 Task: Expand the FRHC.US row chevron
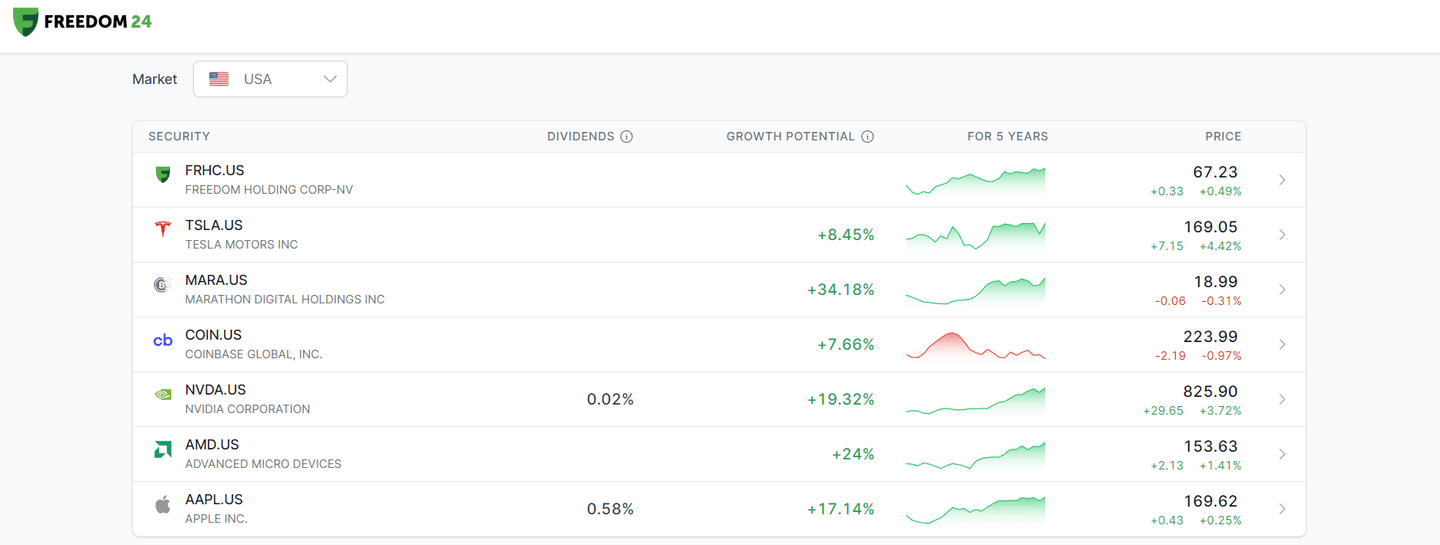pos(1282,180)
